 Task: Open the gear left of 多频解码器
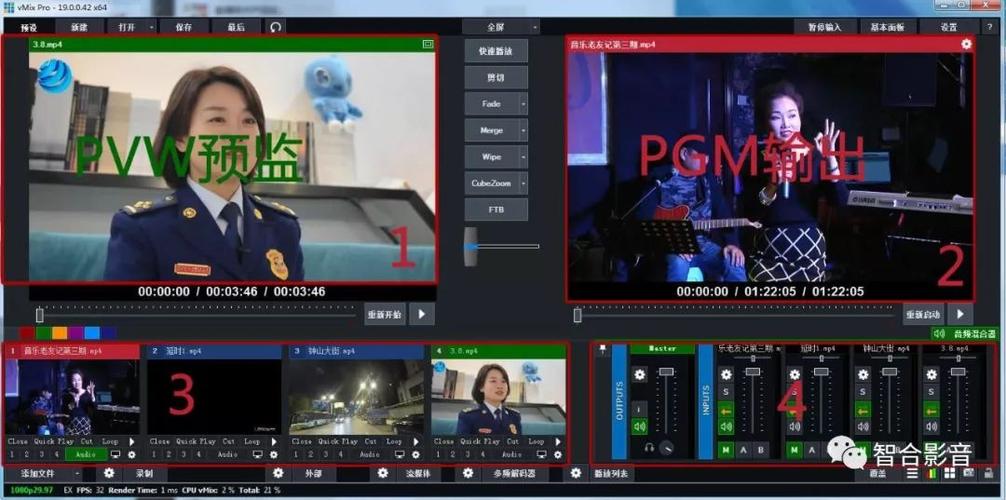tap(468, 473)
